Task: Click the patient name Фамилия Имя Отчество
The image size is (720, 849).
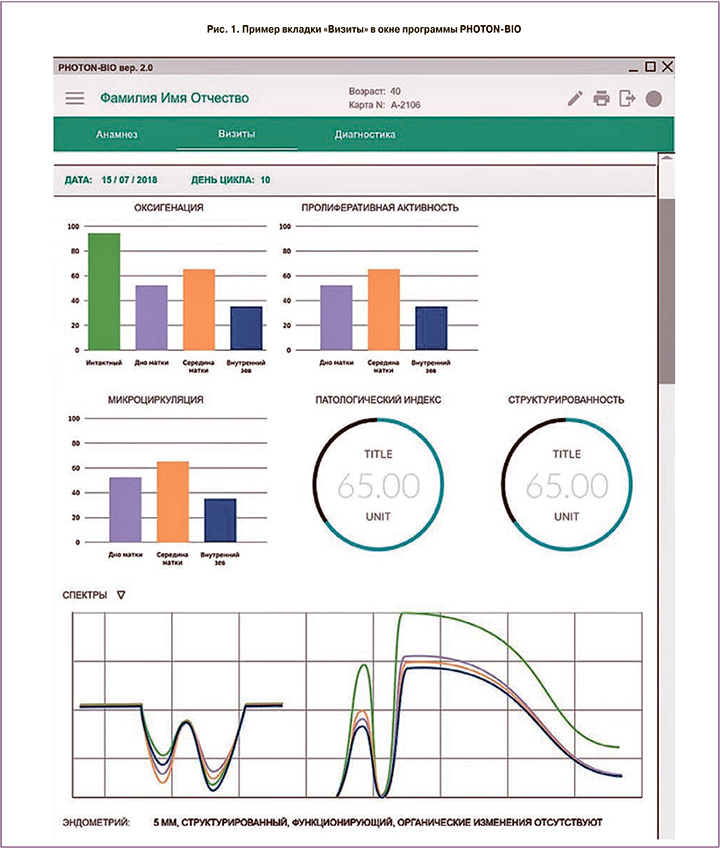Action: click(175, 98)
